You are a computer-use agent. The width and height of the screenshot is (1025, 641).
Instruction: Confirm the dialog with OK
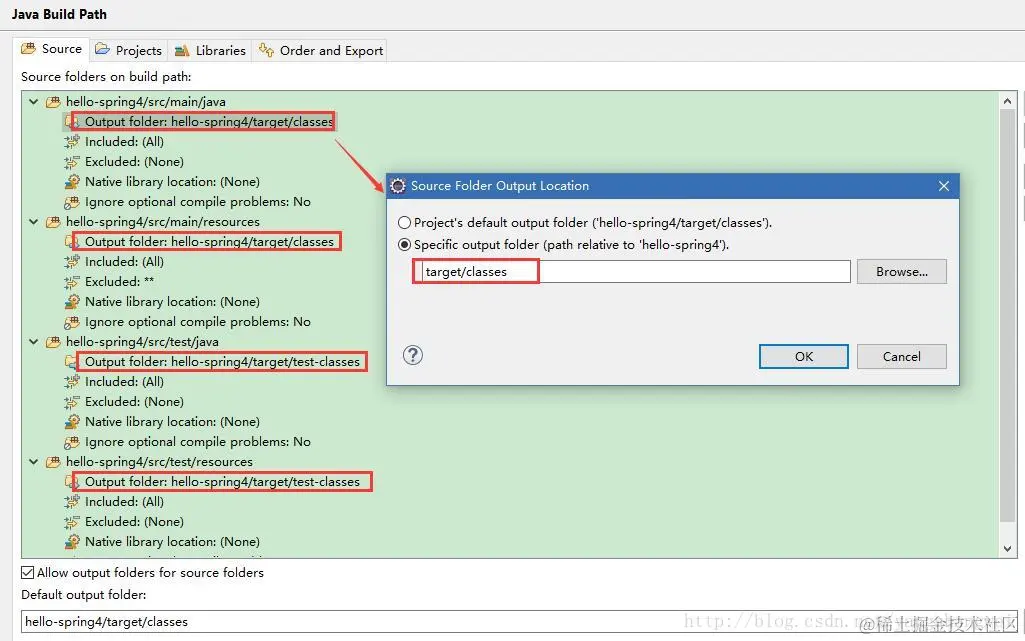(803, 357)
